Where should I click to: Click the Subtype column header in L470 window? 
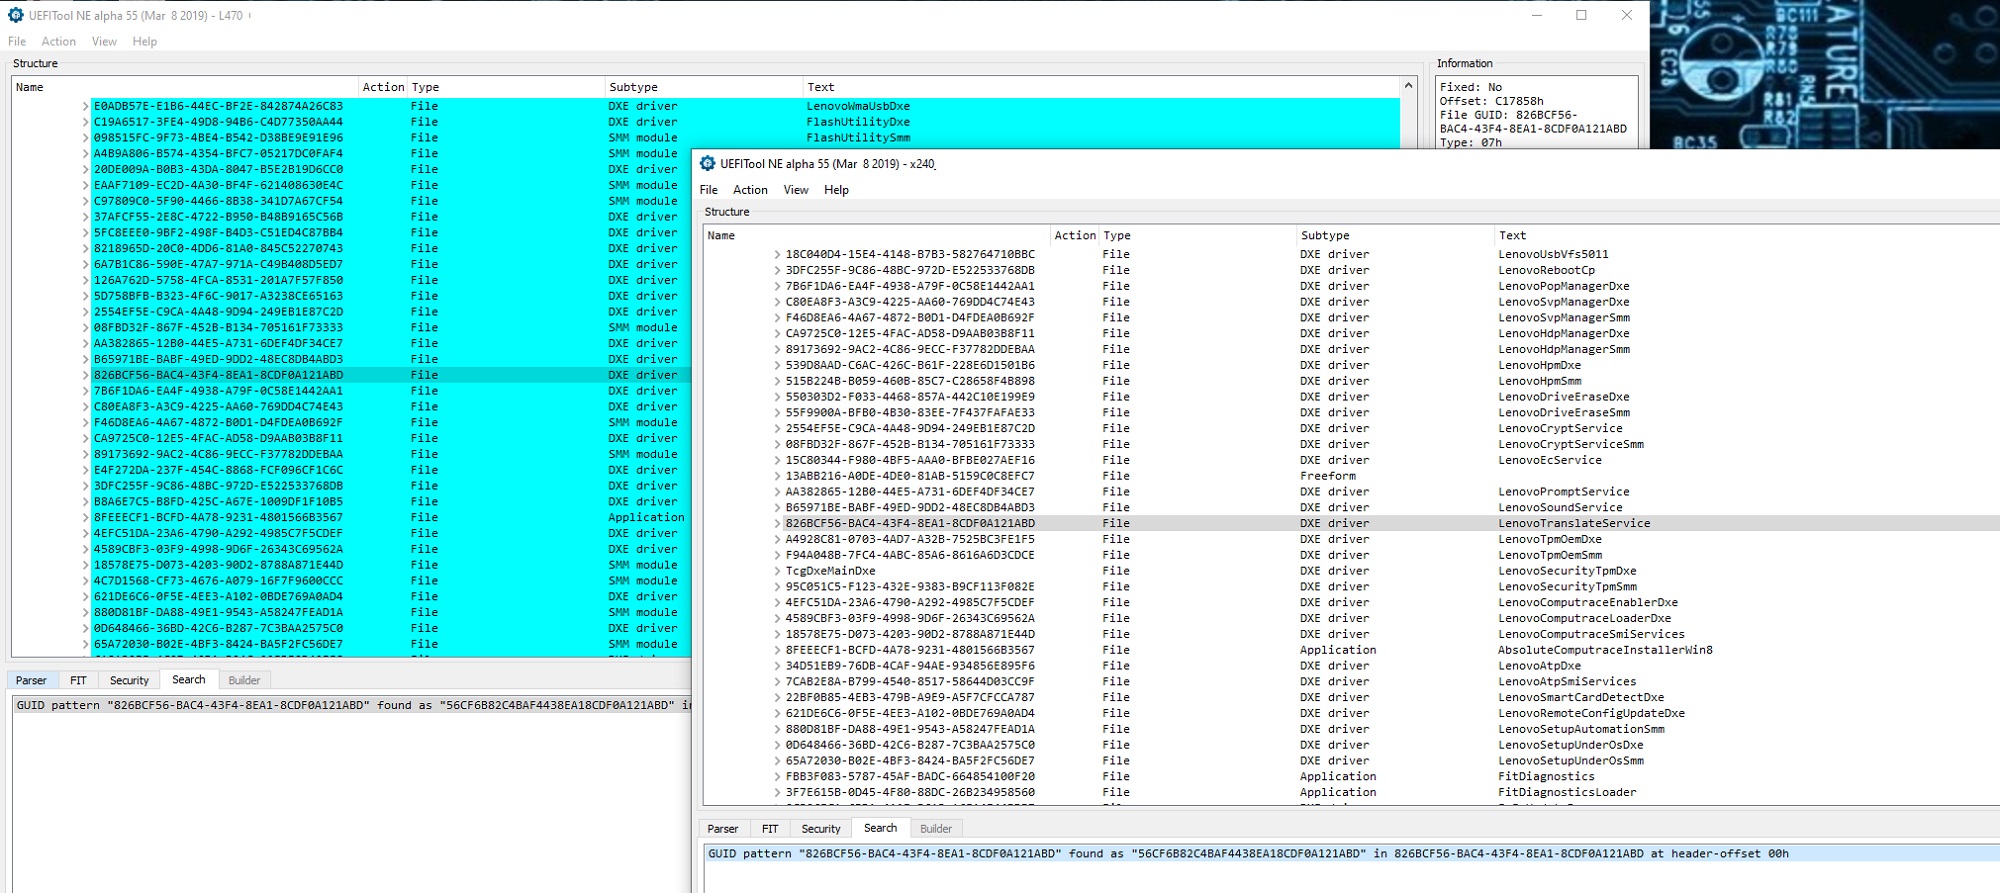704,87
